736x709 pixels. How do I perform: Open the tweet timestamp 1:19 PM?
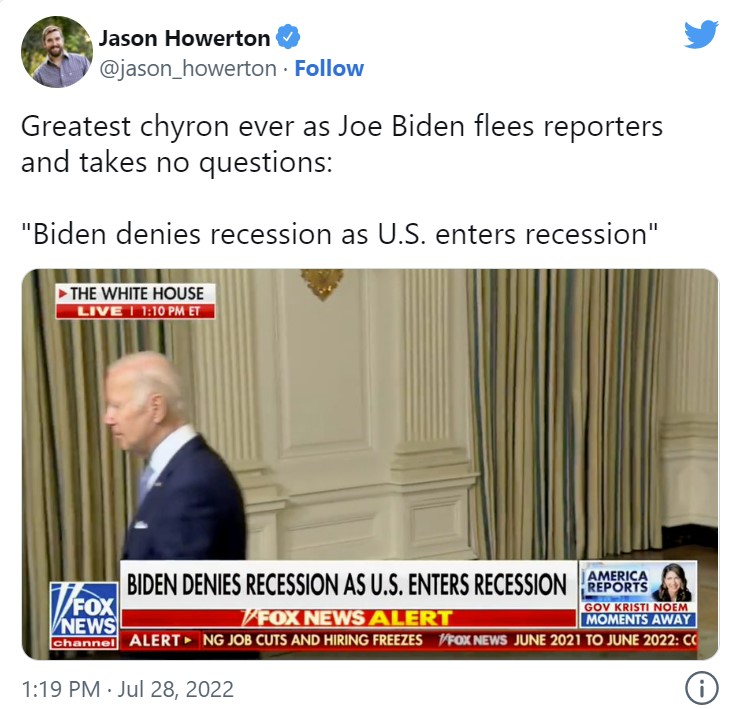[61, 689]
